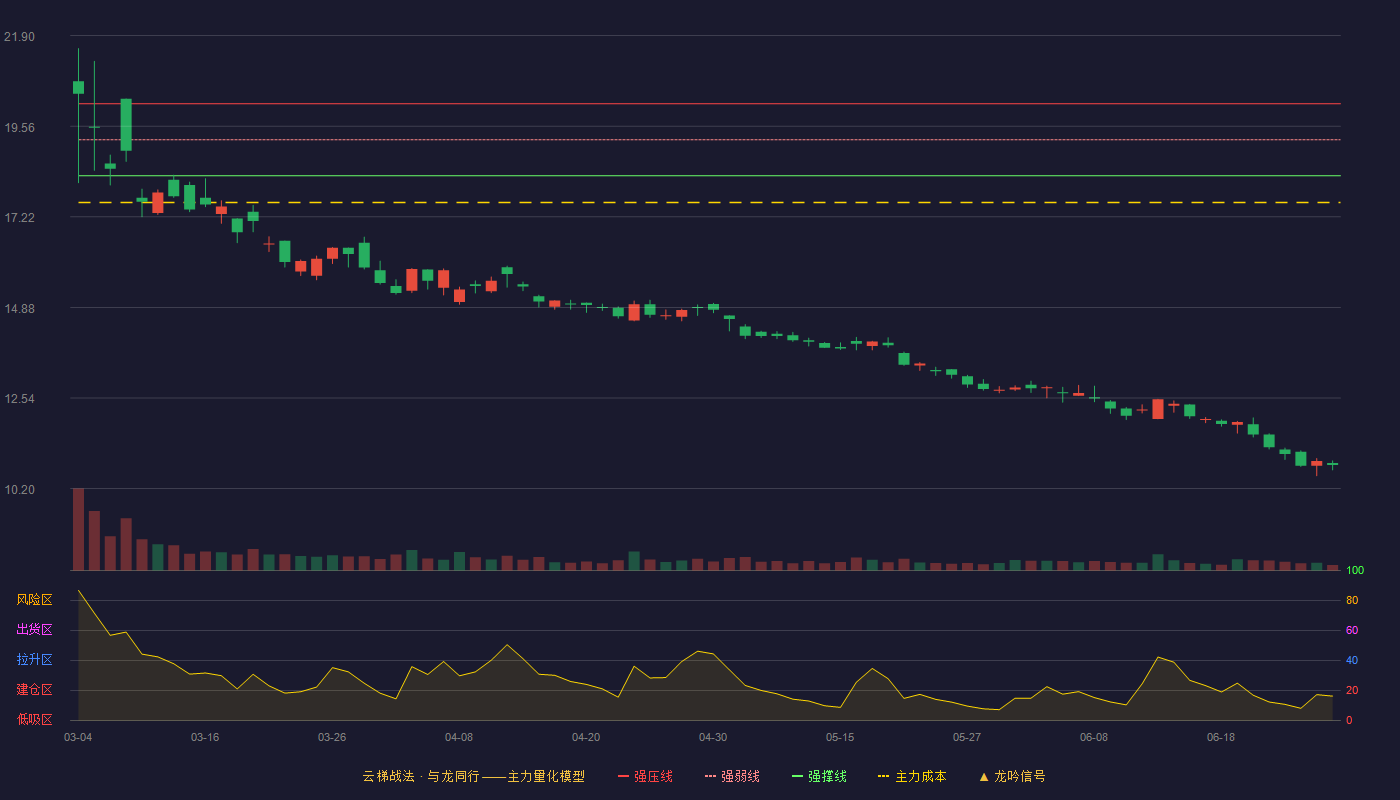Click the 06-18 date label

click(1221, 737)
